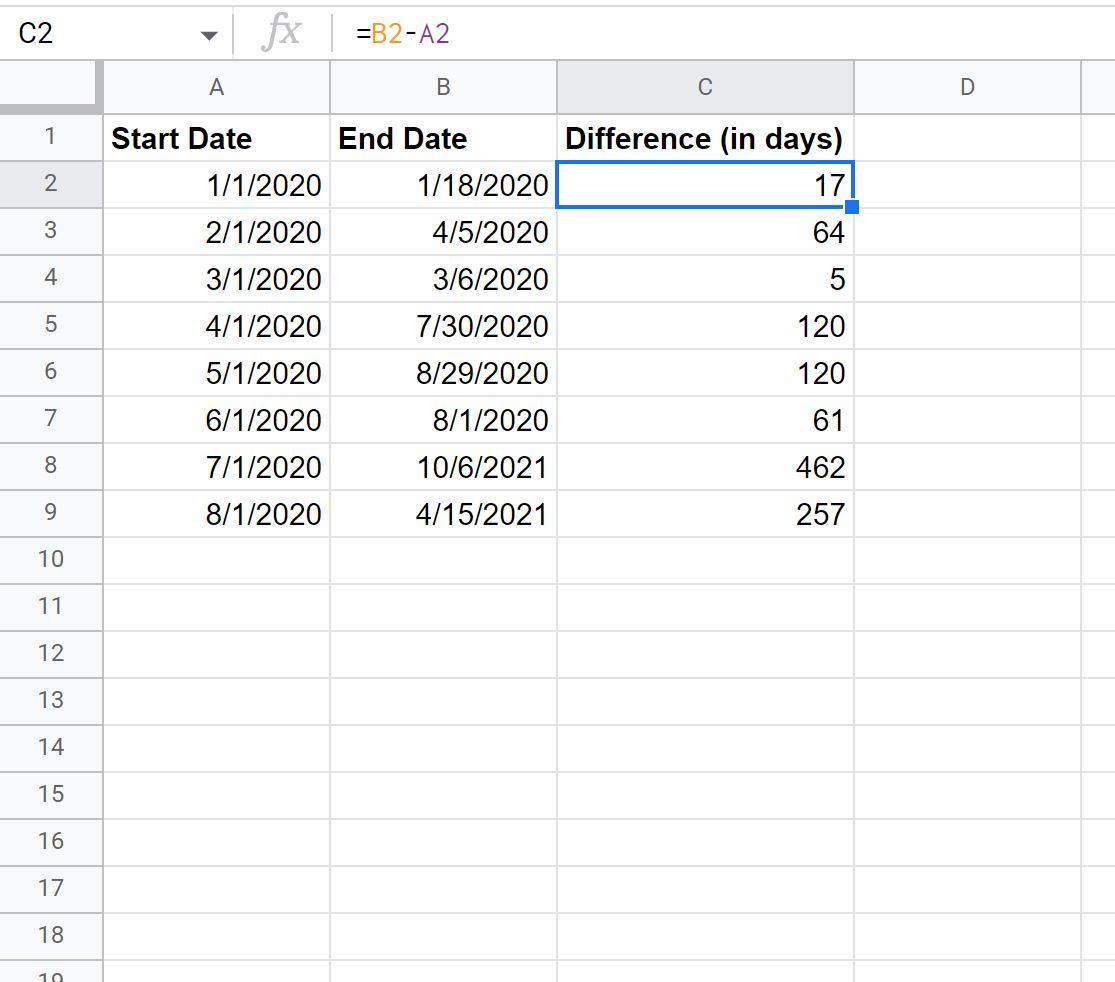Select the cell with date 8/1/2020 in column A
The height and width of the screenshot is (982, 1115).
[x=216, y=513]
